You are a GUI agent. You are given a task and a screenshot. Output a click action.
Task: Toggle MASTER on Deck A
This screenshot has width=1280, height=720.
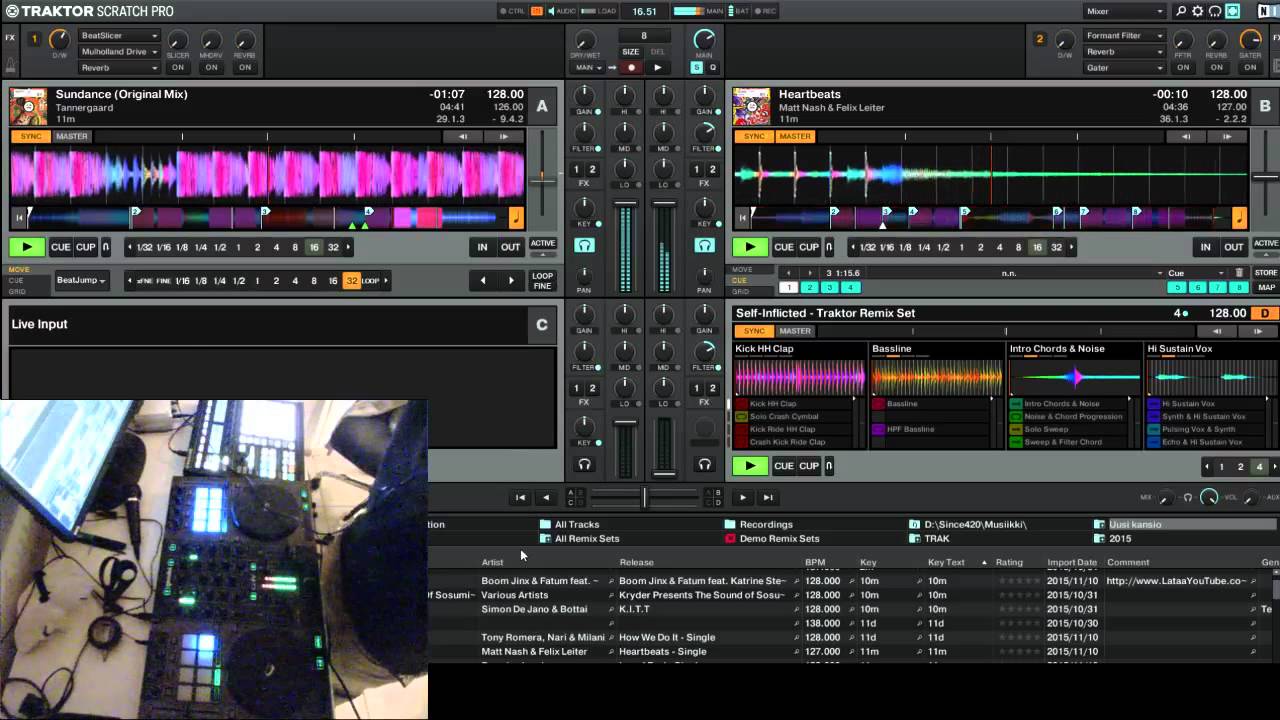(71, 136)
